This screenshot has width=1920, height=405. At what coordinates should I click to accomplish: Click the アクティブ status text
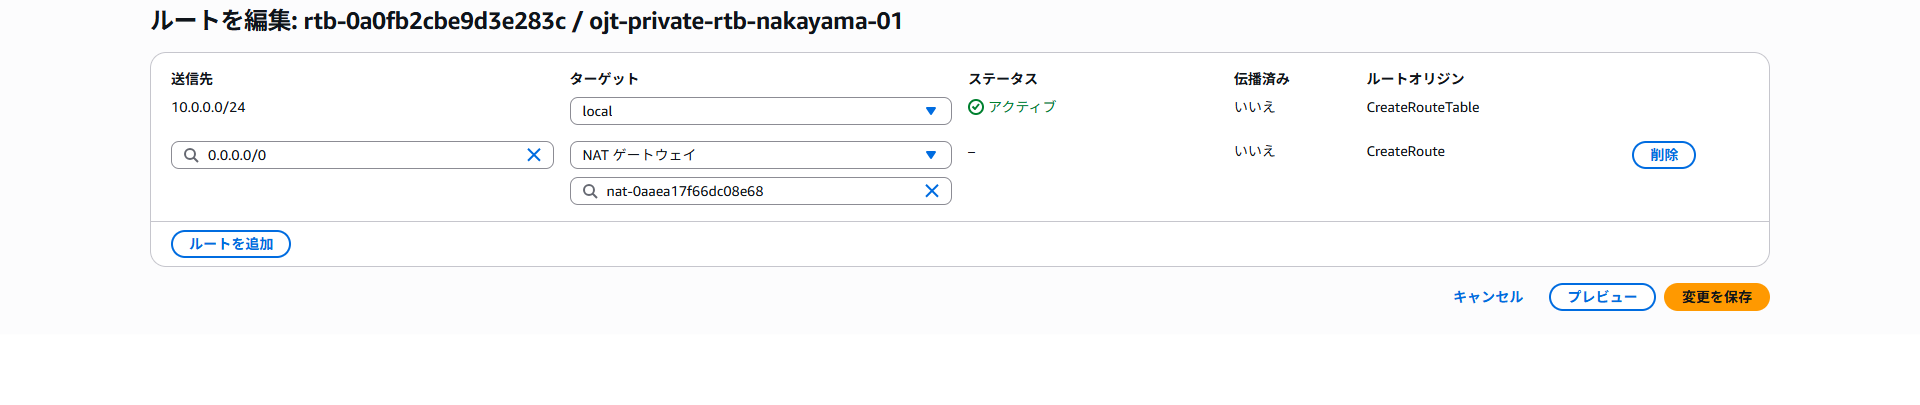[x=1022, y=107]
